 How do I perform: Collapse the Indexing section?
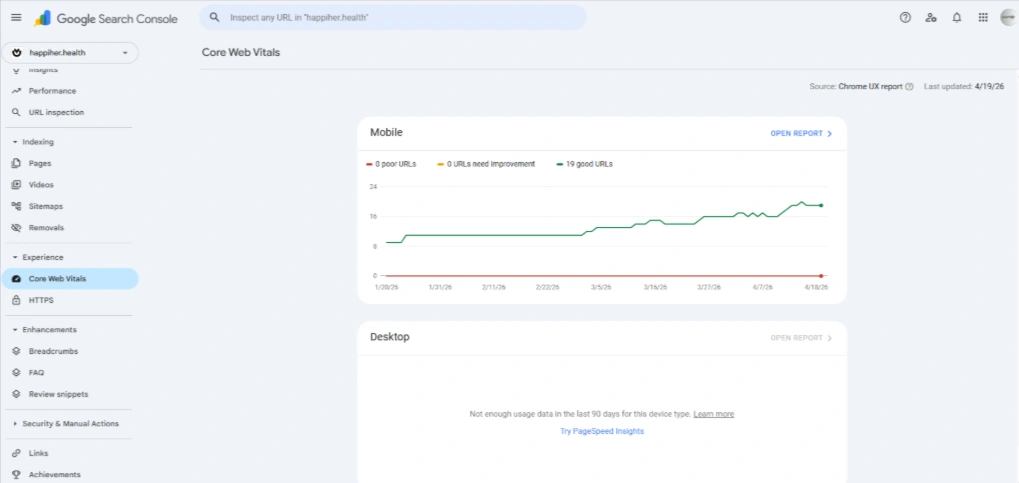point(14,142)
